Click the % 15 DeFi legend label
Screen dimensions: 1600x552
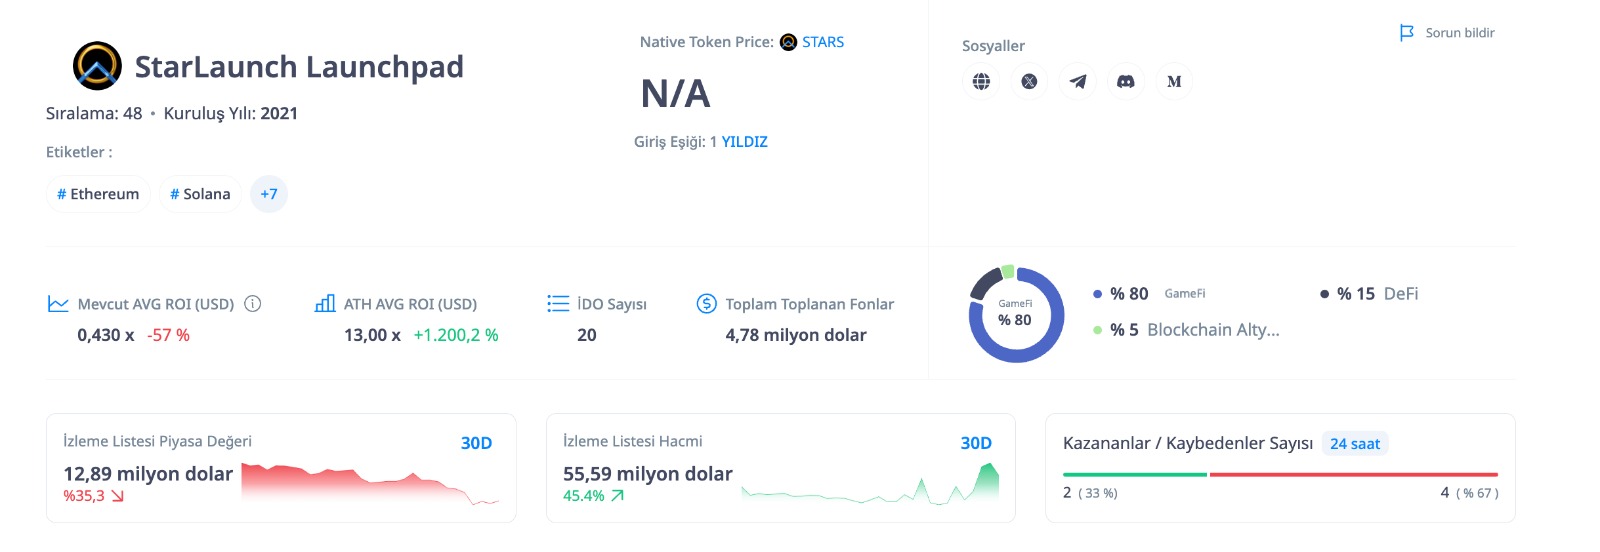pyautogui.click(x=1378, y=294)
